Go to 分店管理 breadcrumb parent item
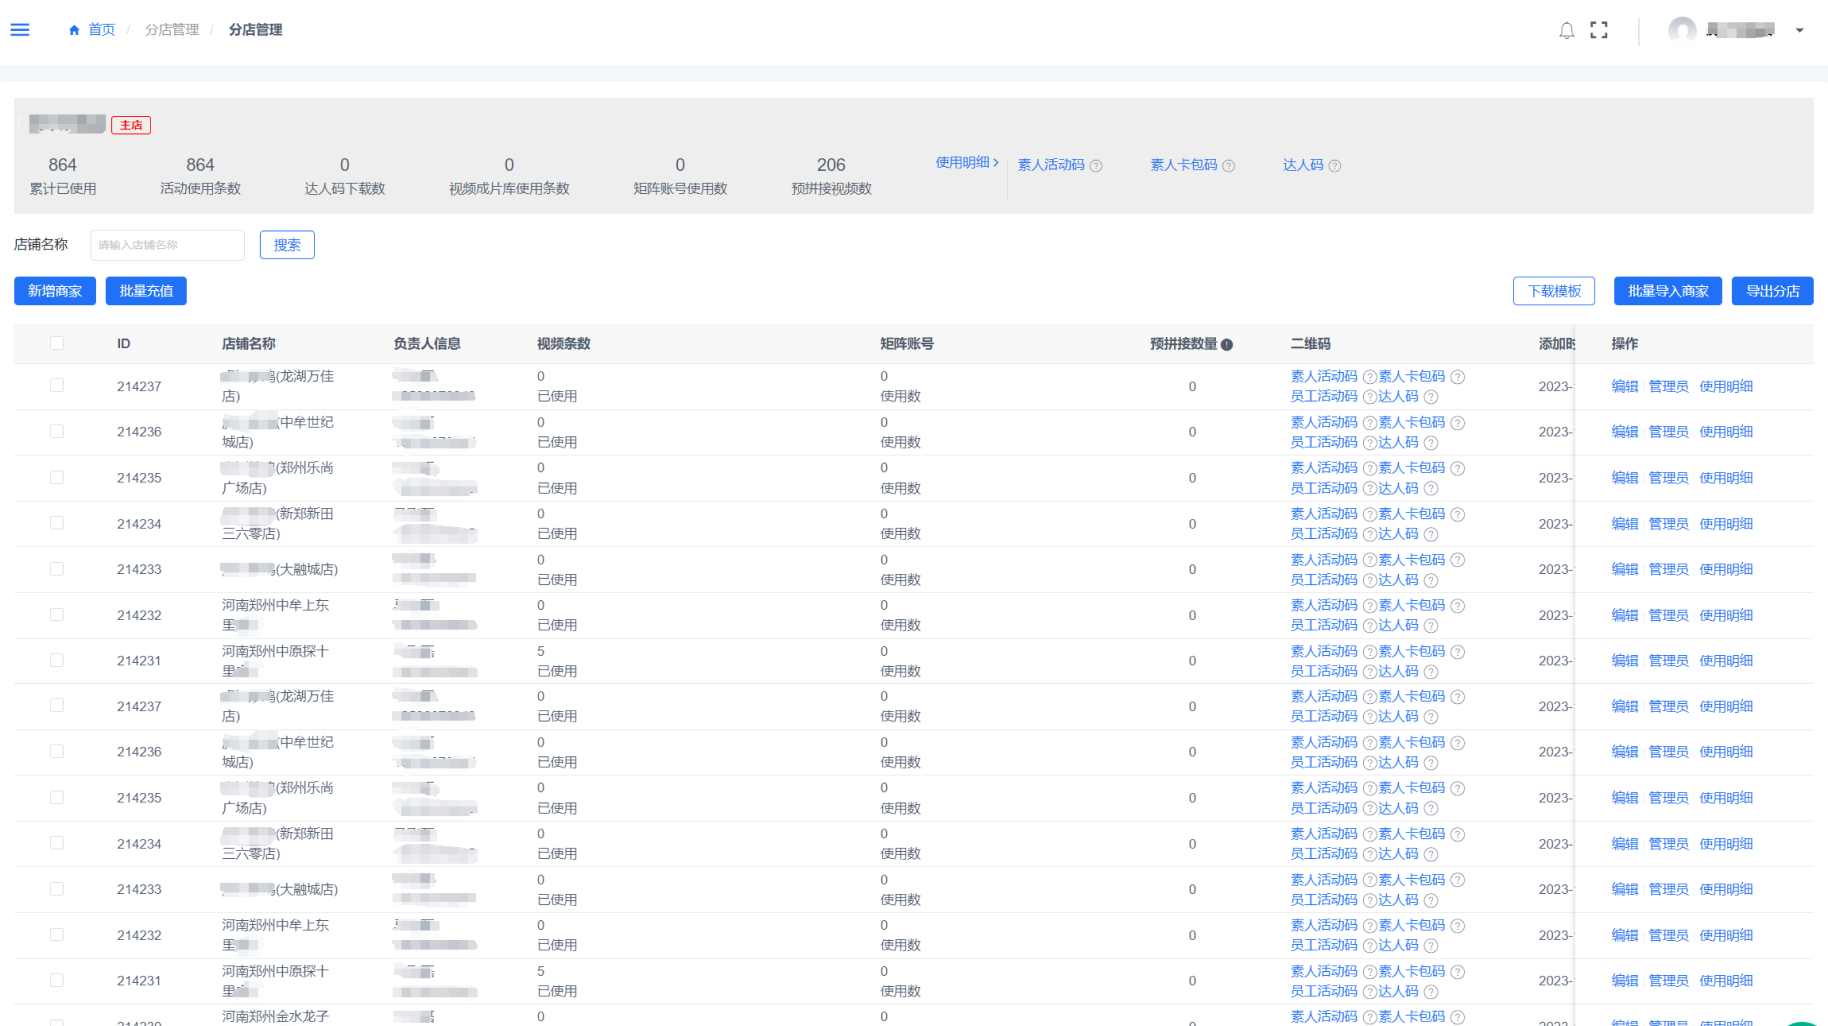Viewport: 1828px width, 1026px height. tap(172, 30)
